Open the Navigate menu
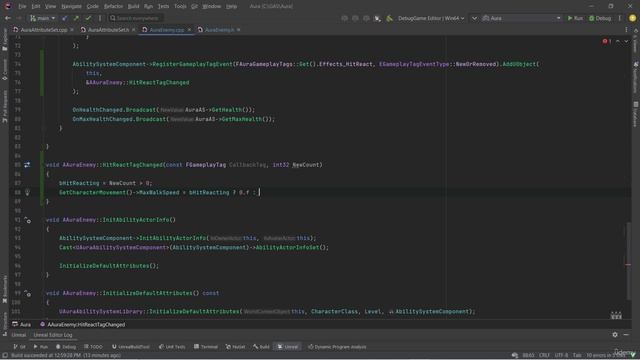The image size is (640, 360). point(71,6)
